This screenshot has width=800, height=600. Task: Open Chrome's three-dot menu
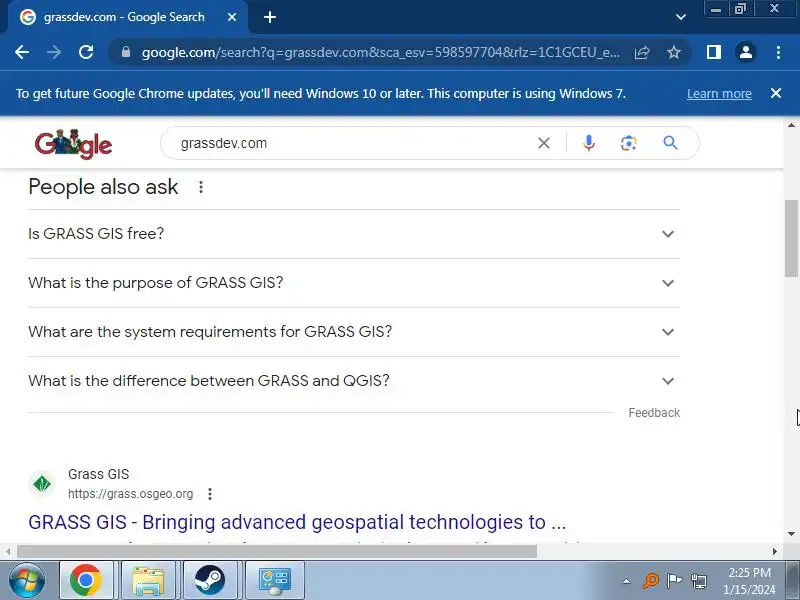(x=778, y=52)
